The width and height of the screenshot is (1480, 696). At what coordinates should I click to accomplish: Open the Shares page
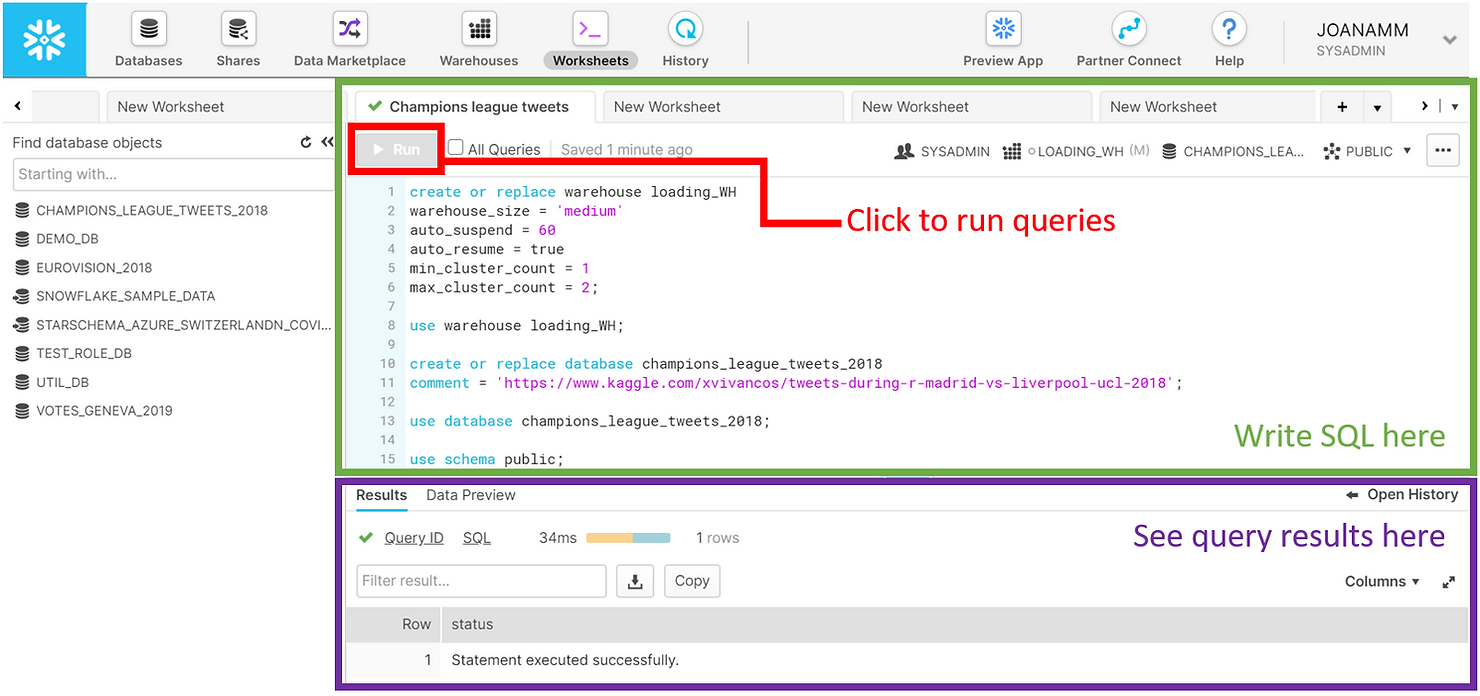coord(238,41)
